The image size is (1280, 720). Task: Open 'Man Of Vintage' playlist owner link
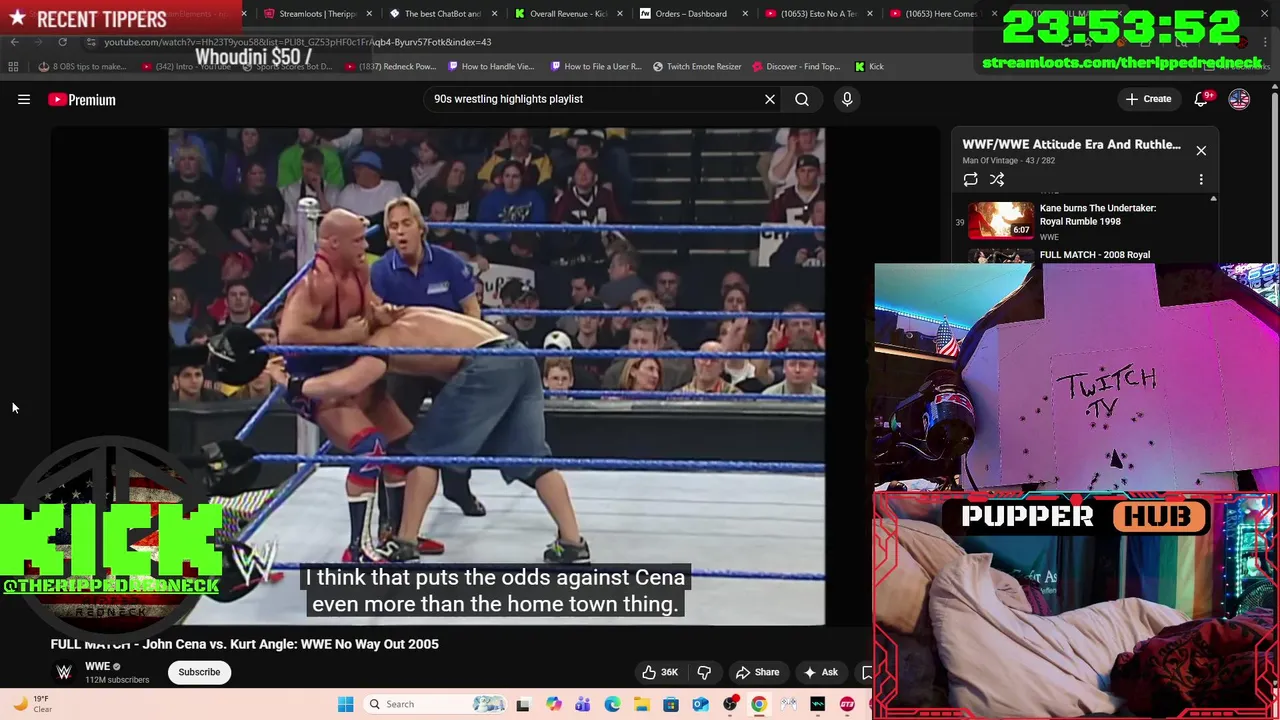990,160
